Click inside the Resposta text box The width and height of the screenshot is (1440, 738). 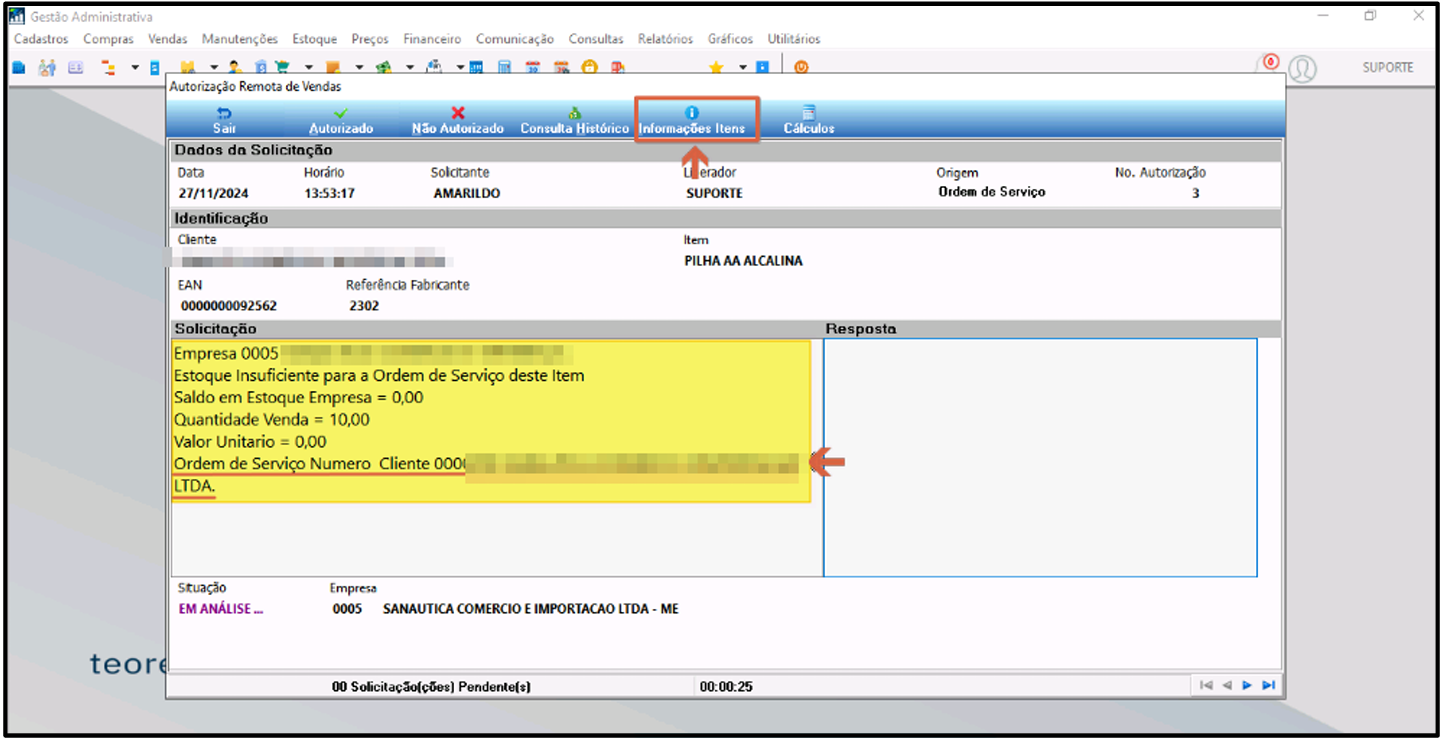1040,457
